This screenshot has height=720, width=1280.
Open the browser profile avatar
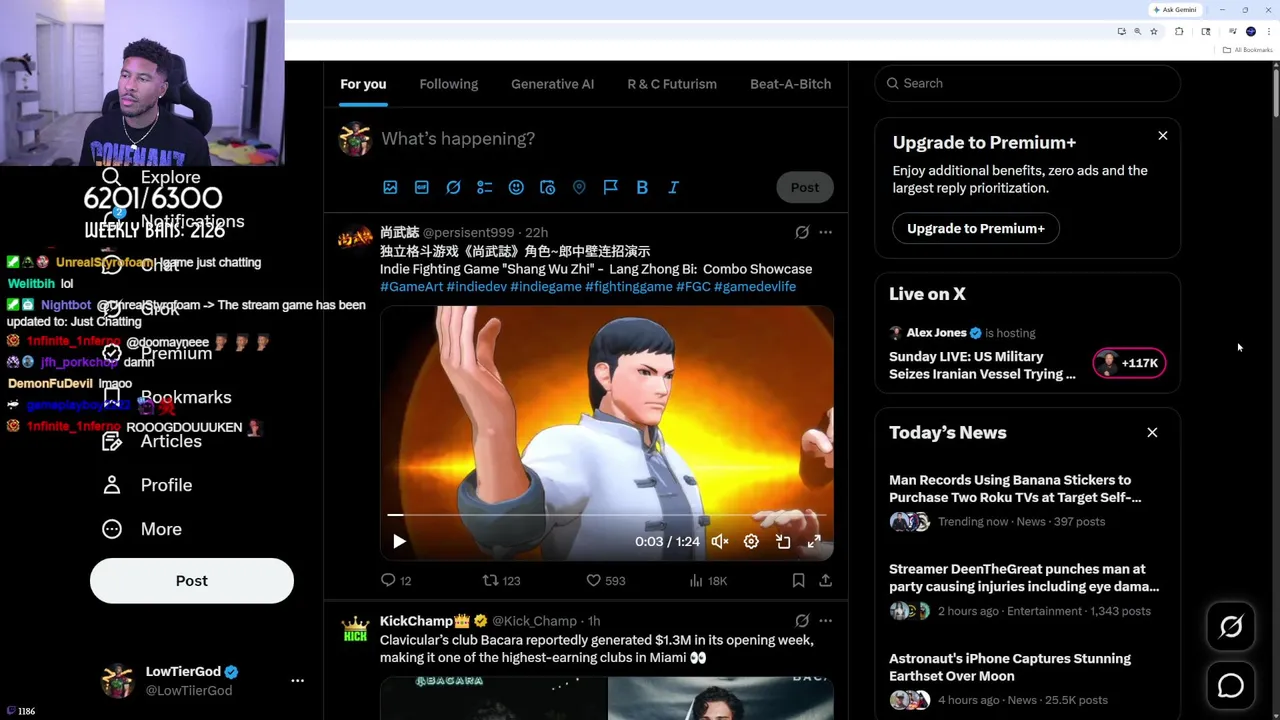pyautogui.click(x=1250, y=32)
